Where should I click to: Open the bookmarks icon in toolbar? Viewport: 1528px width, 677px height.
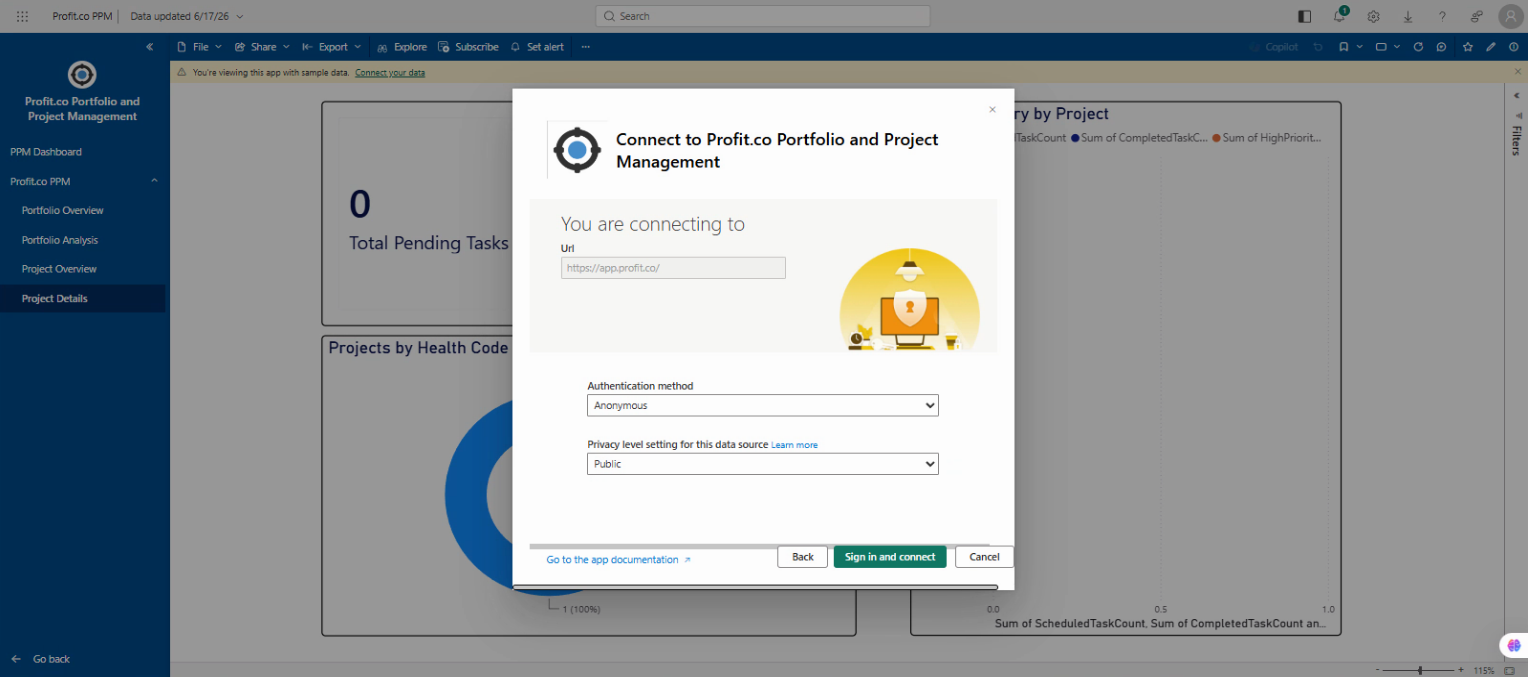pos(1344,47)
